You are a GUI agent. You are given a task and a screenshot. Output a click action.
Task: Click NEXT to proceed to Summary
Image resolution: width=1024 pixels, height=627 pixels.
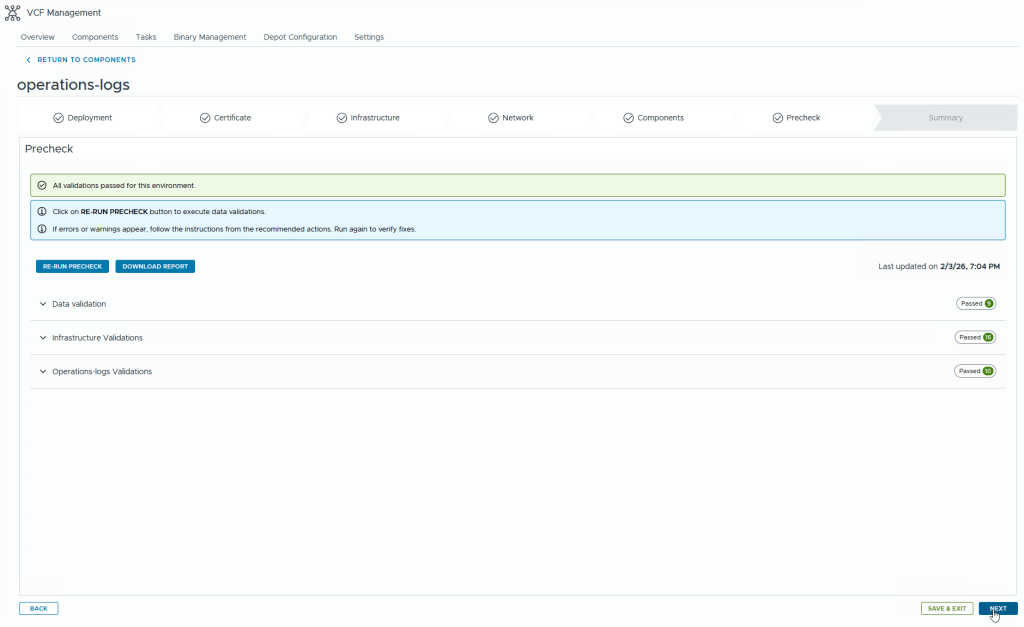997,608
